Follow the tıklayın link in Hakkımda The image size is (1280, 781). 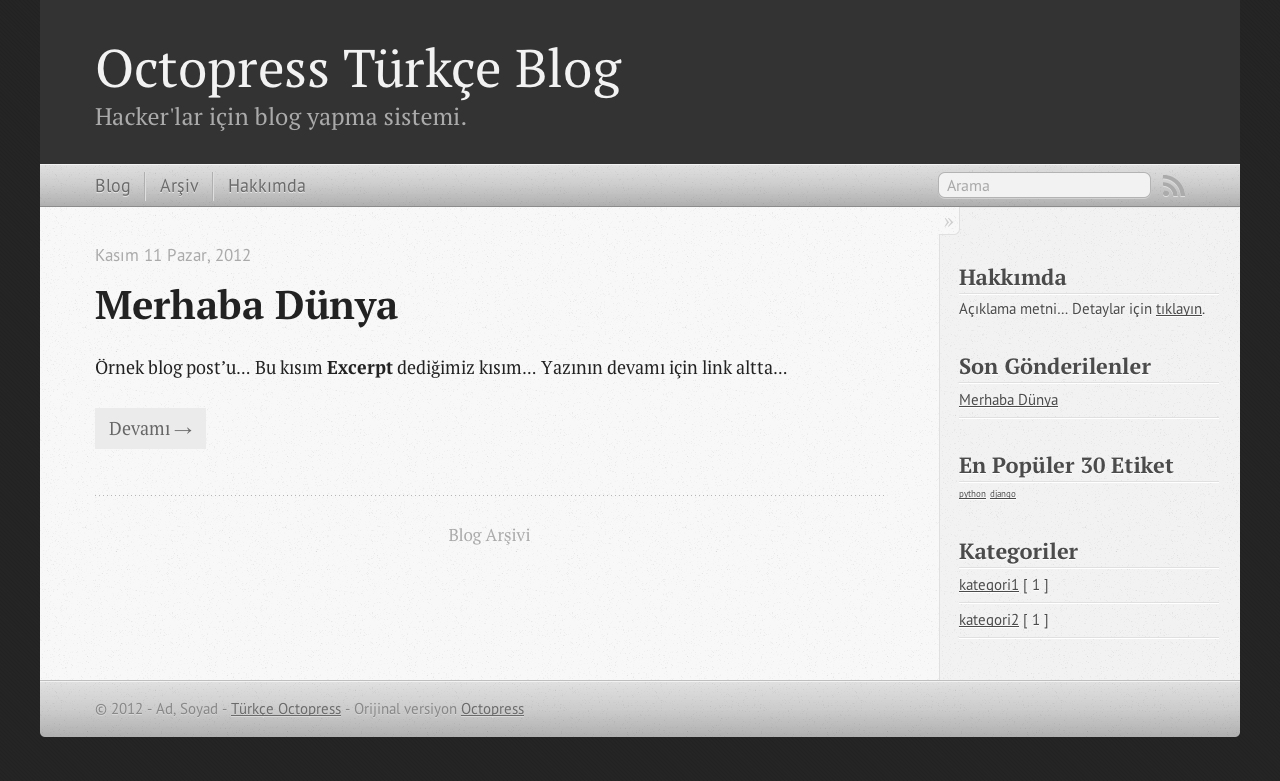[1179, 309]
